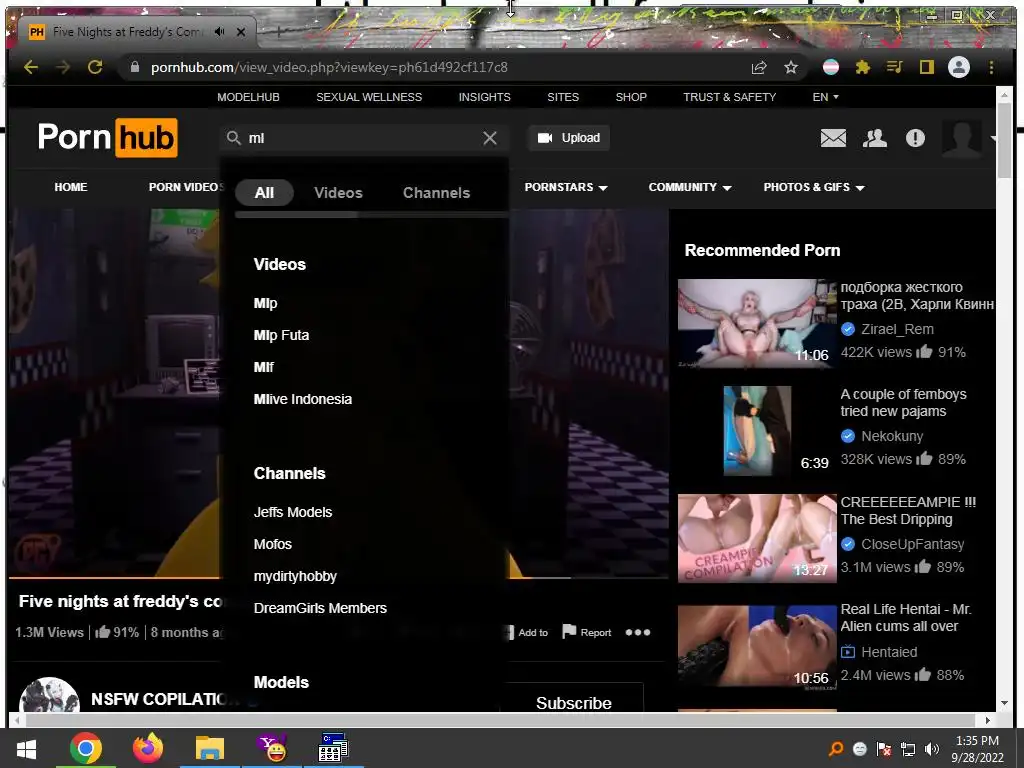
Task: Open the three-dot more options
Action: [x=638, y=632]
